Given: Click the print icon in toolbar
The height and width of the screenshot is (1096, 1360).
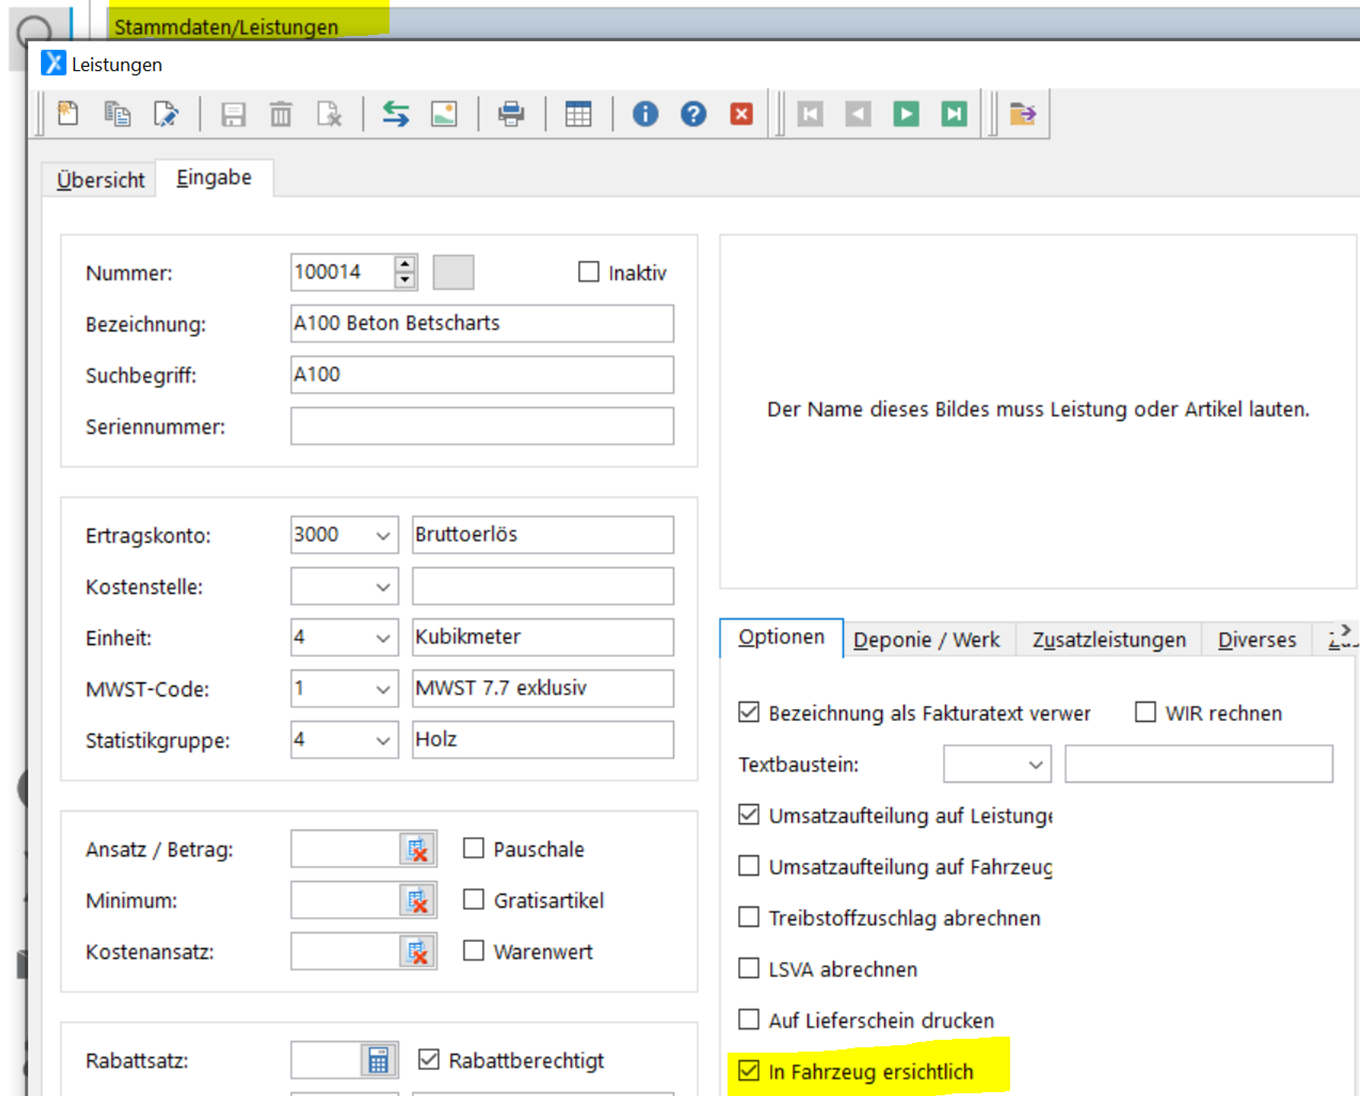Looking at the screenshot, I should (511, 114).
